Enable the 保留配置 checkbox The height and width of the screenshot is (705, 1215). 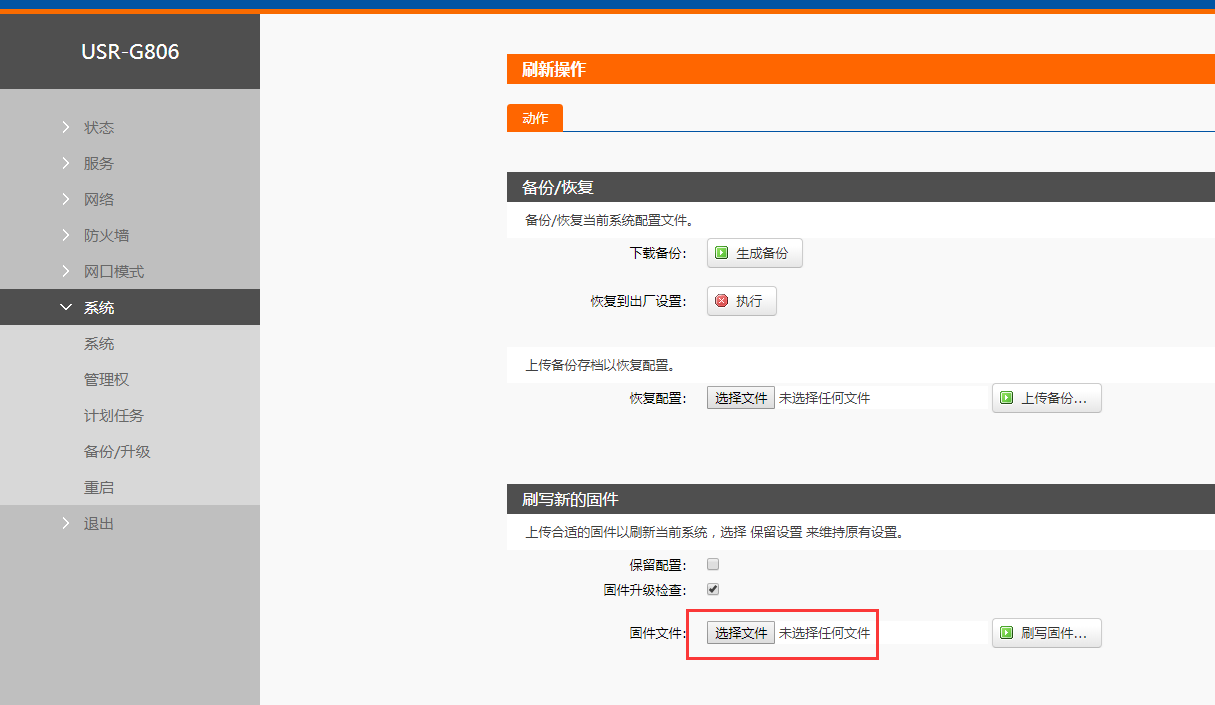point(713,564)
